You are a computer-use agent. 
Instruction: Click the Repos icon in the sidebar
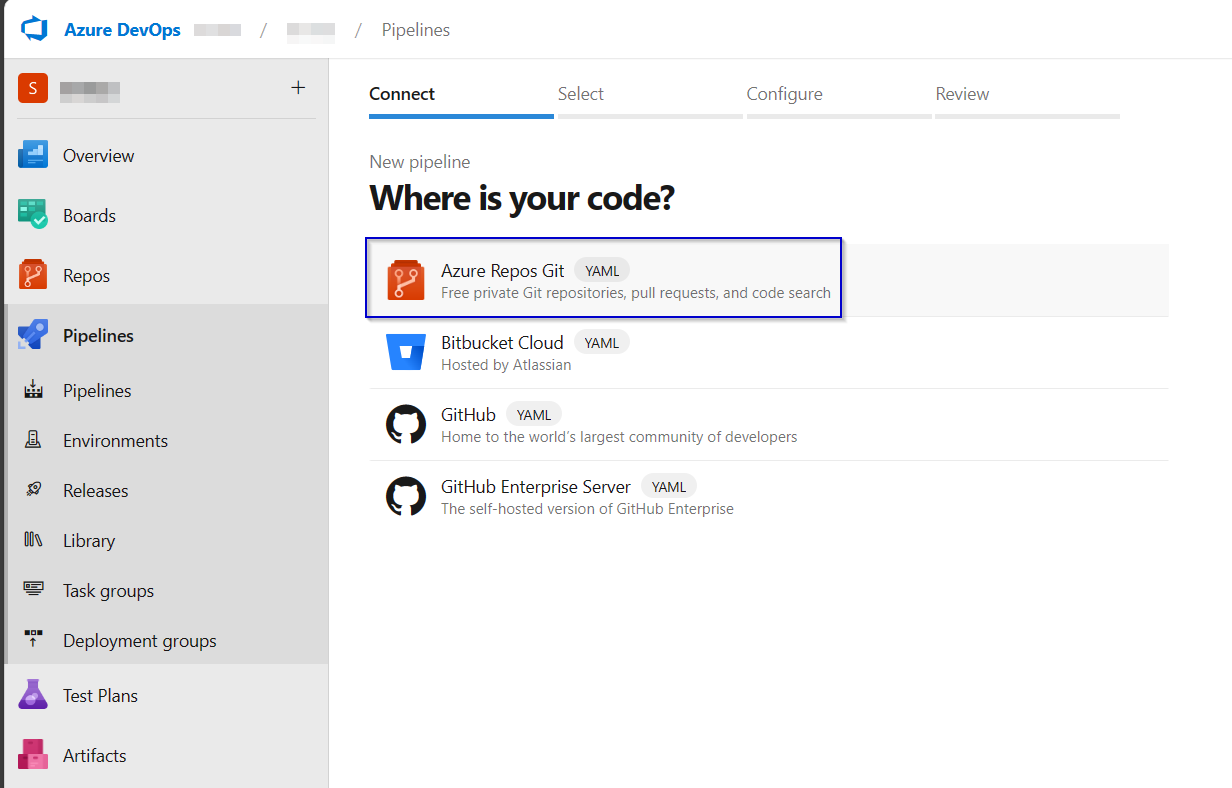pos(33,275)
